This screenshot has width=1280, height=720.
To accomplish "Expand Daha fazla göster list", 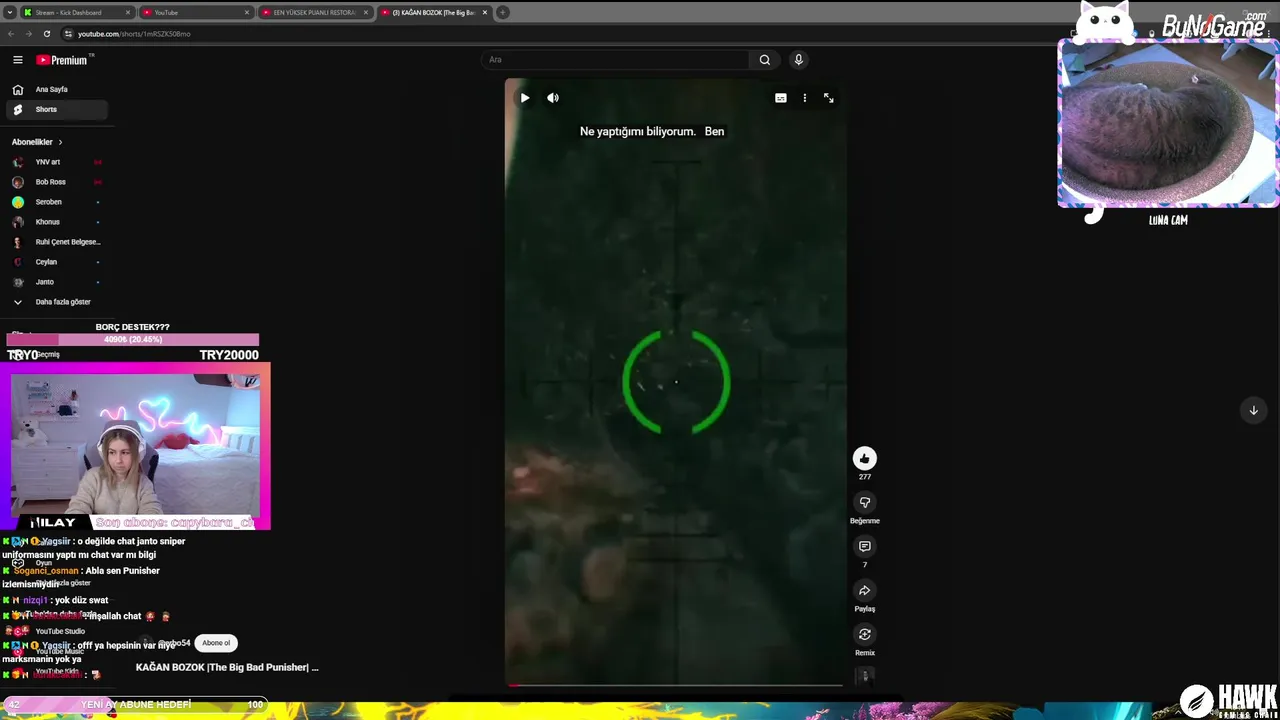I will pyautogui.click(x=58, y=302).
